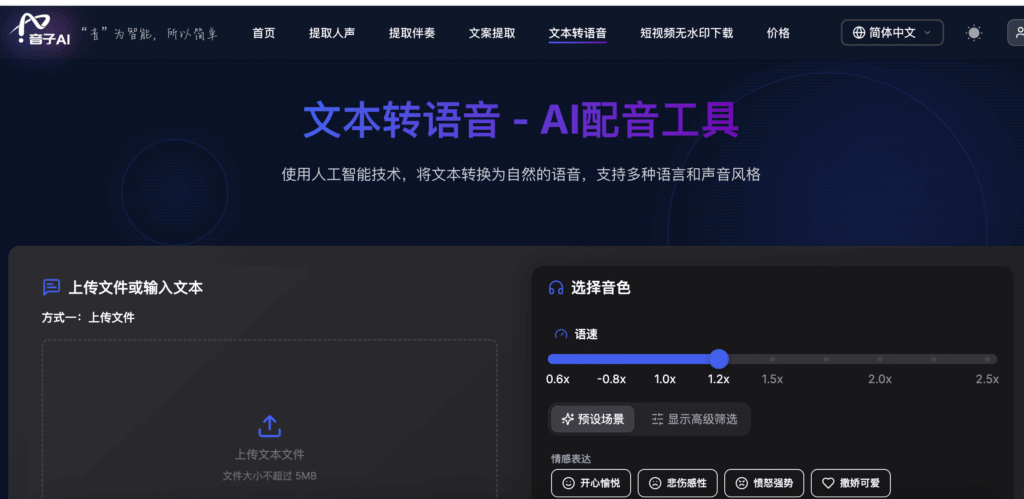Screen dimensions: 1024x499
Task: Open the user account icon
Action: coord(1015,33)
